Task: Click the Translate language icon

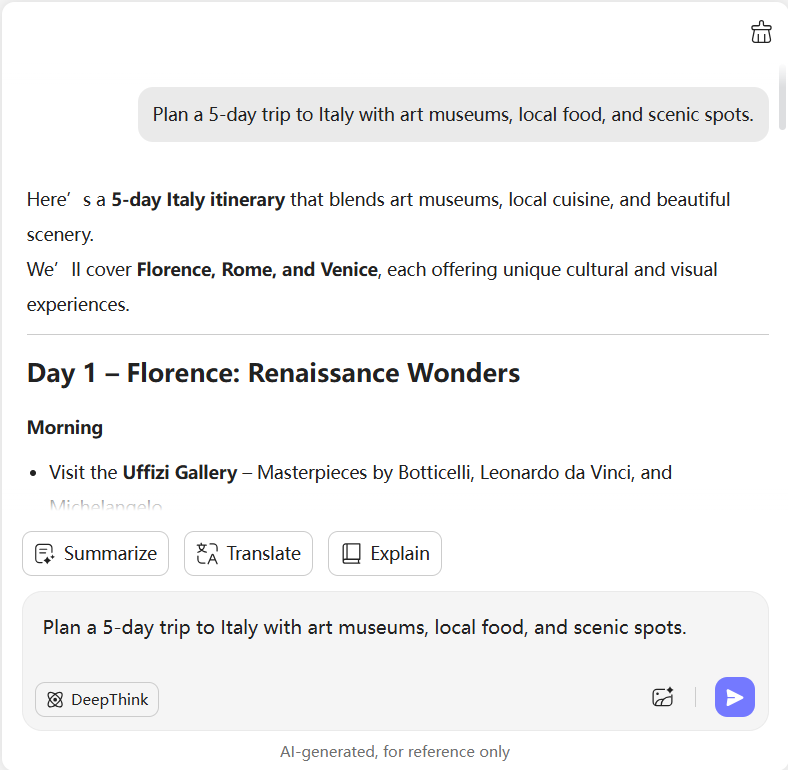Action: point(207,554)
